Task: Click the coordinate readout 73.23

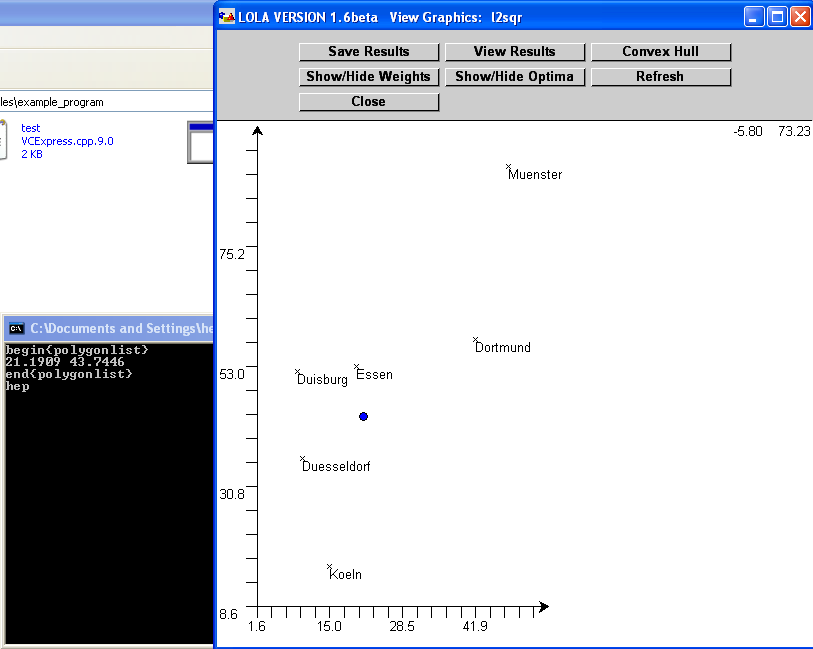Action: tap(794, 131)
